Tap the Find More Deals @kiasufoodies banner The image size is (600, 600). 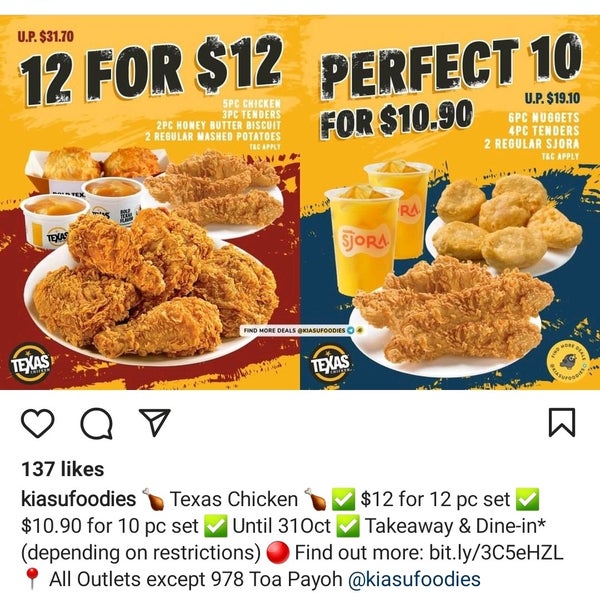[x=302, y=330]
